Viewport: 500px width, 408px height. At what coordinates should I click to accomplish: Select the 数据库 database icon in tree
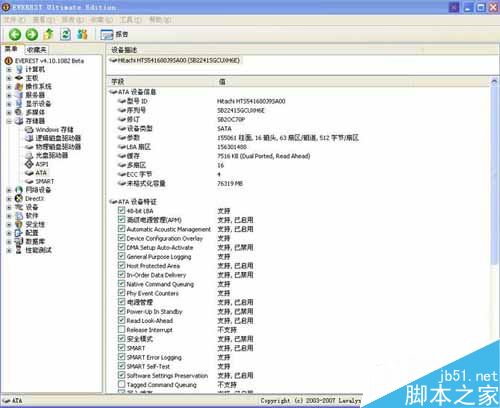click(x=20, y=241)
